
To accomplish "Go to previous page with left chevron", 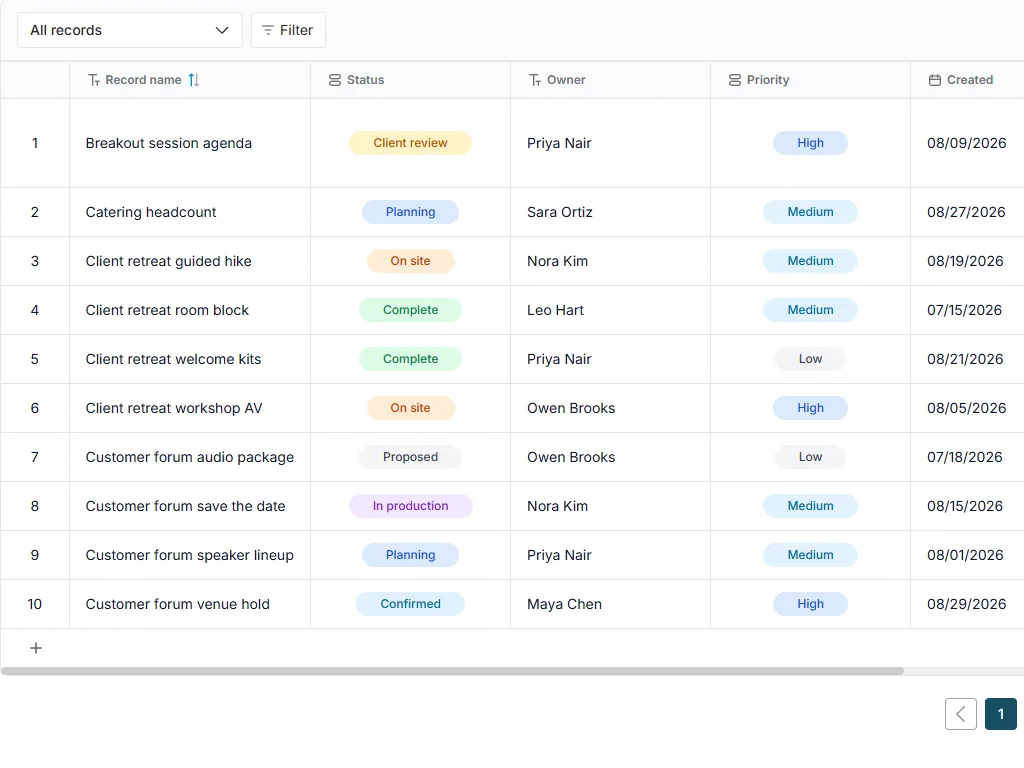I will [x=961, y=714].
